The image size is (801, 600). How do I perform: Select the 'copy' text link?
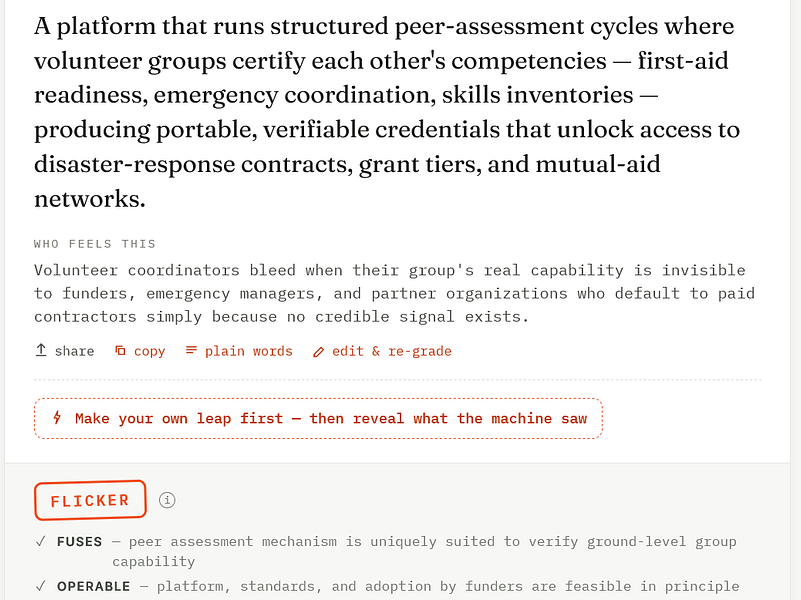coord(150,351)
